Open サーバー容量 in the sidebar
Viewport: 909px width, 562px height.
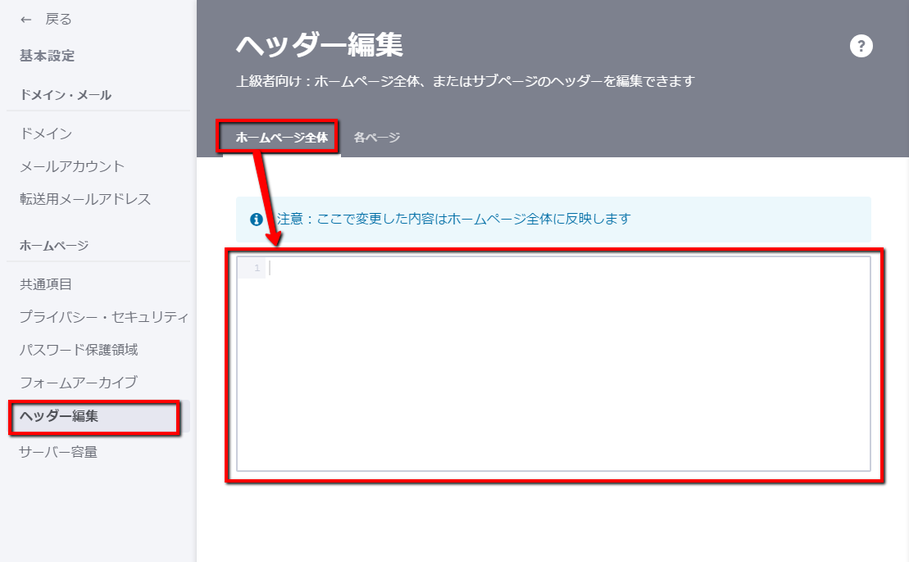pos(58,452)
